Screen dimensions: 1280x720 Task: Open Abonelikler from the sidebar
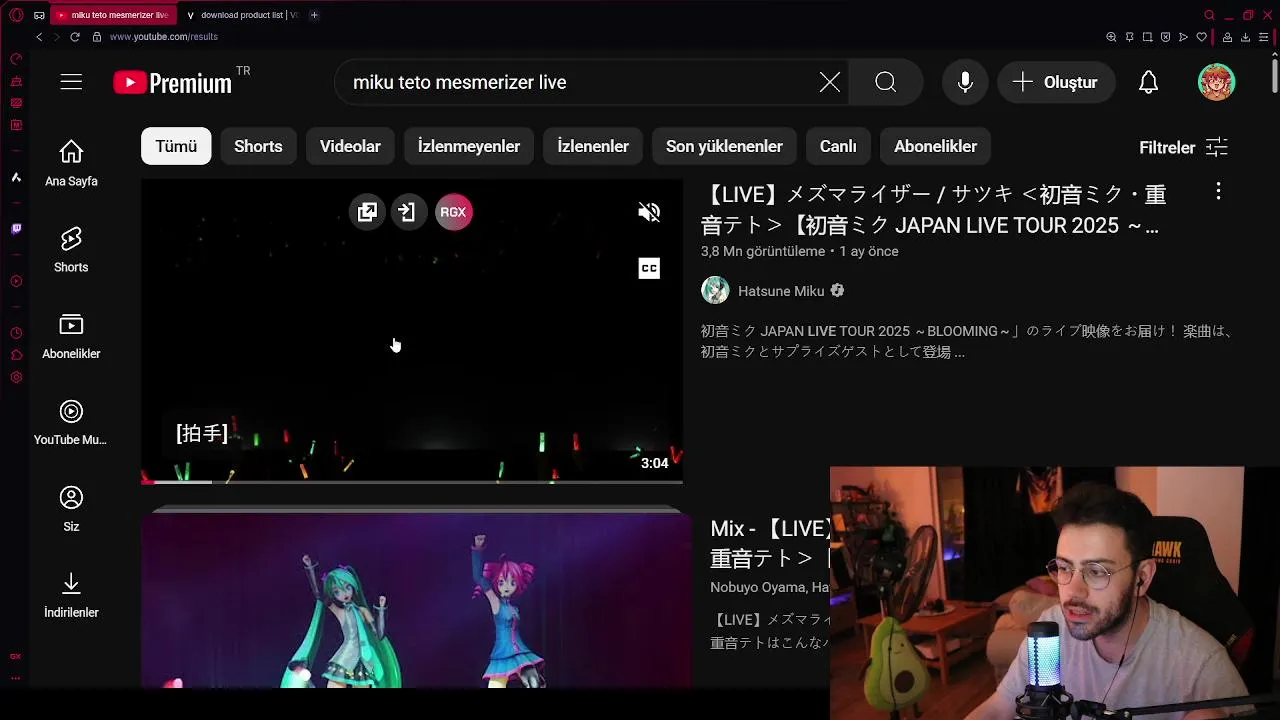71,336
